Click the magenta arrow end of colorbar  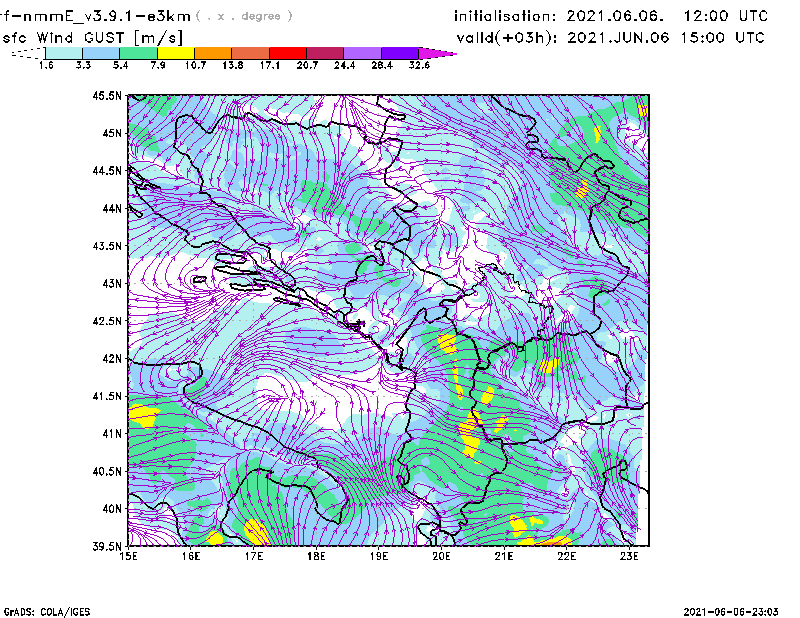437,53
